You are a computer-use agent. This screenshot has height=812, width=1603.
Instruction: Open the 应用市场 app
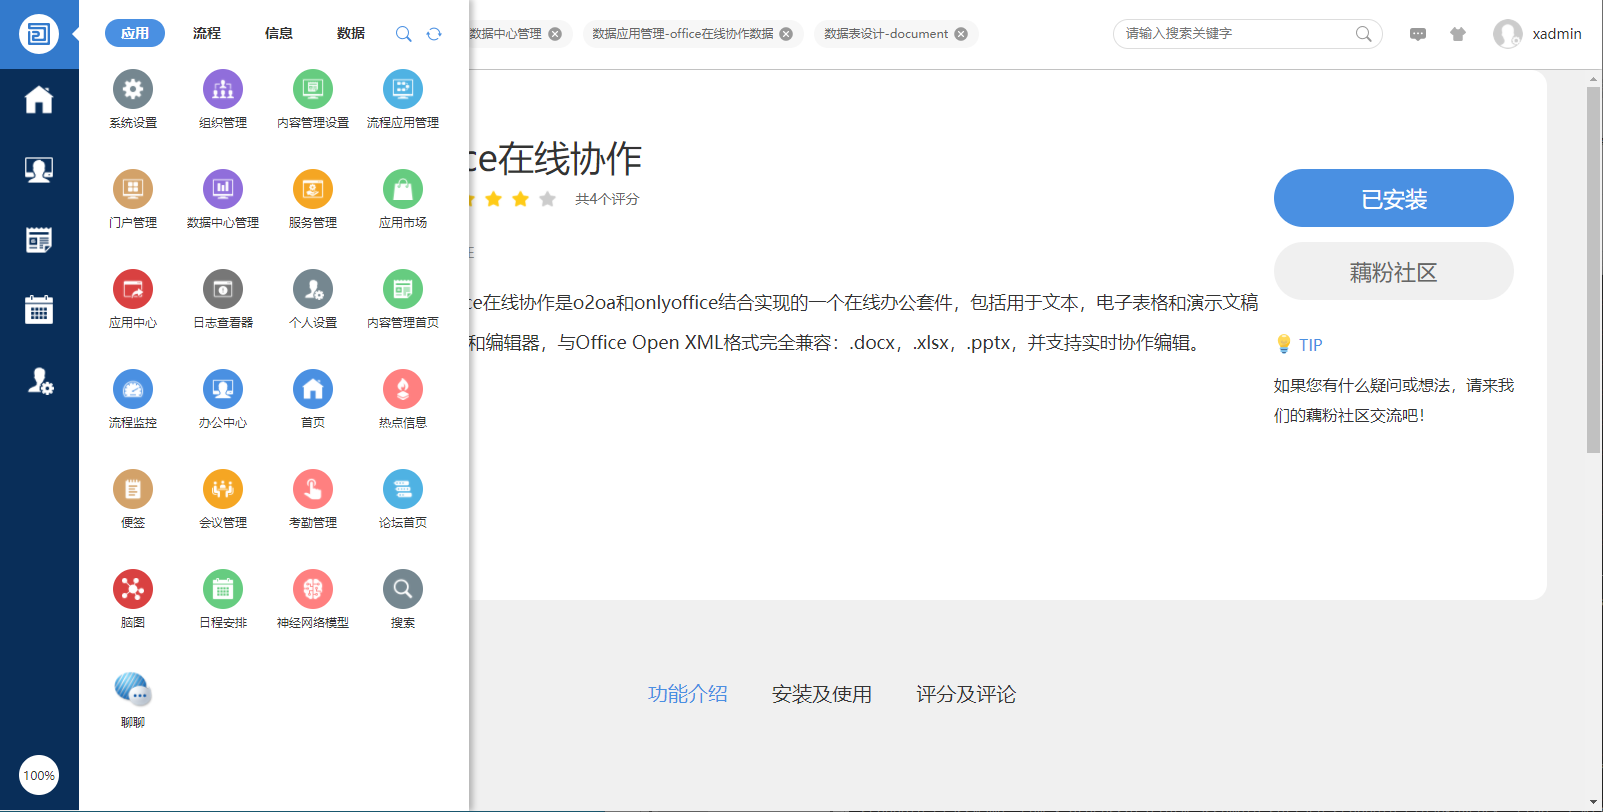tap(403, 190)
